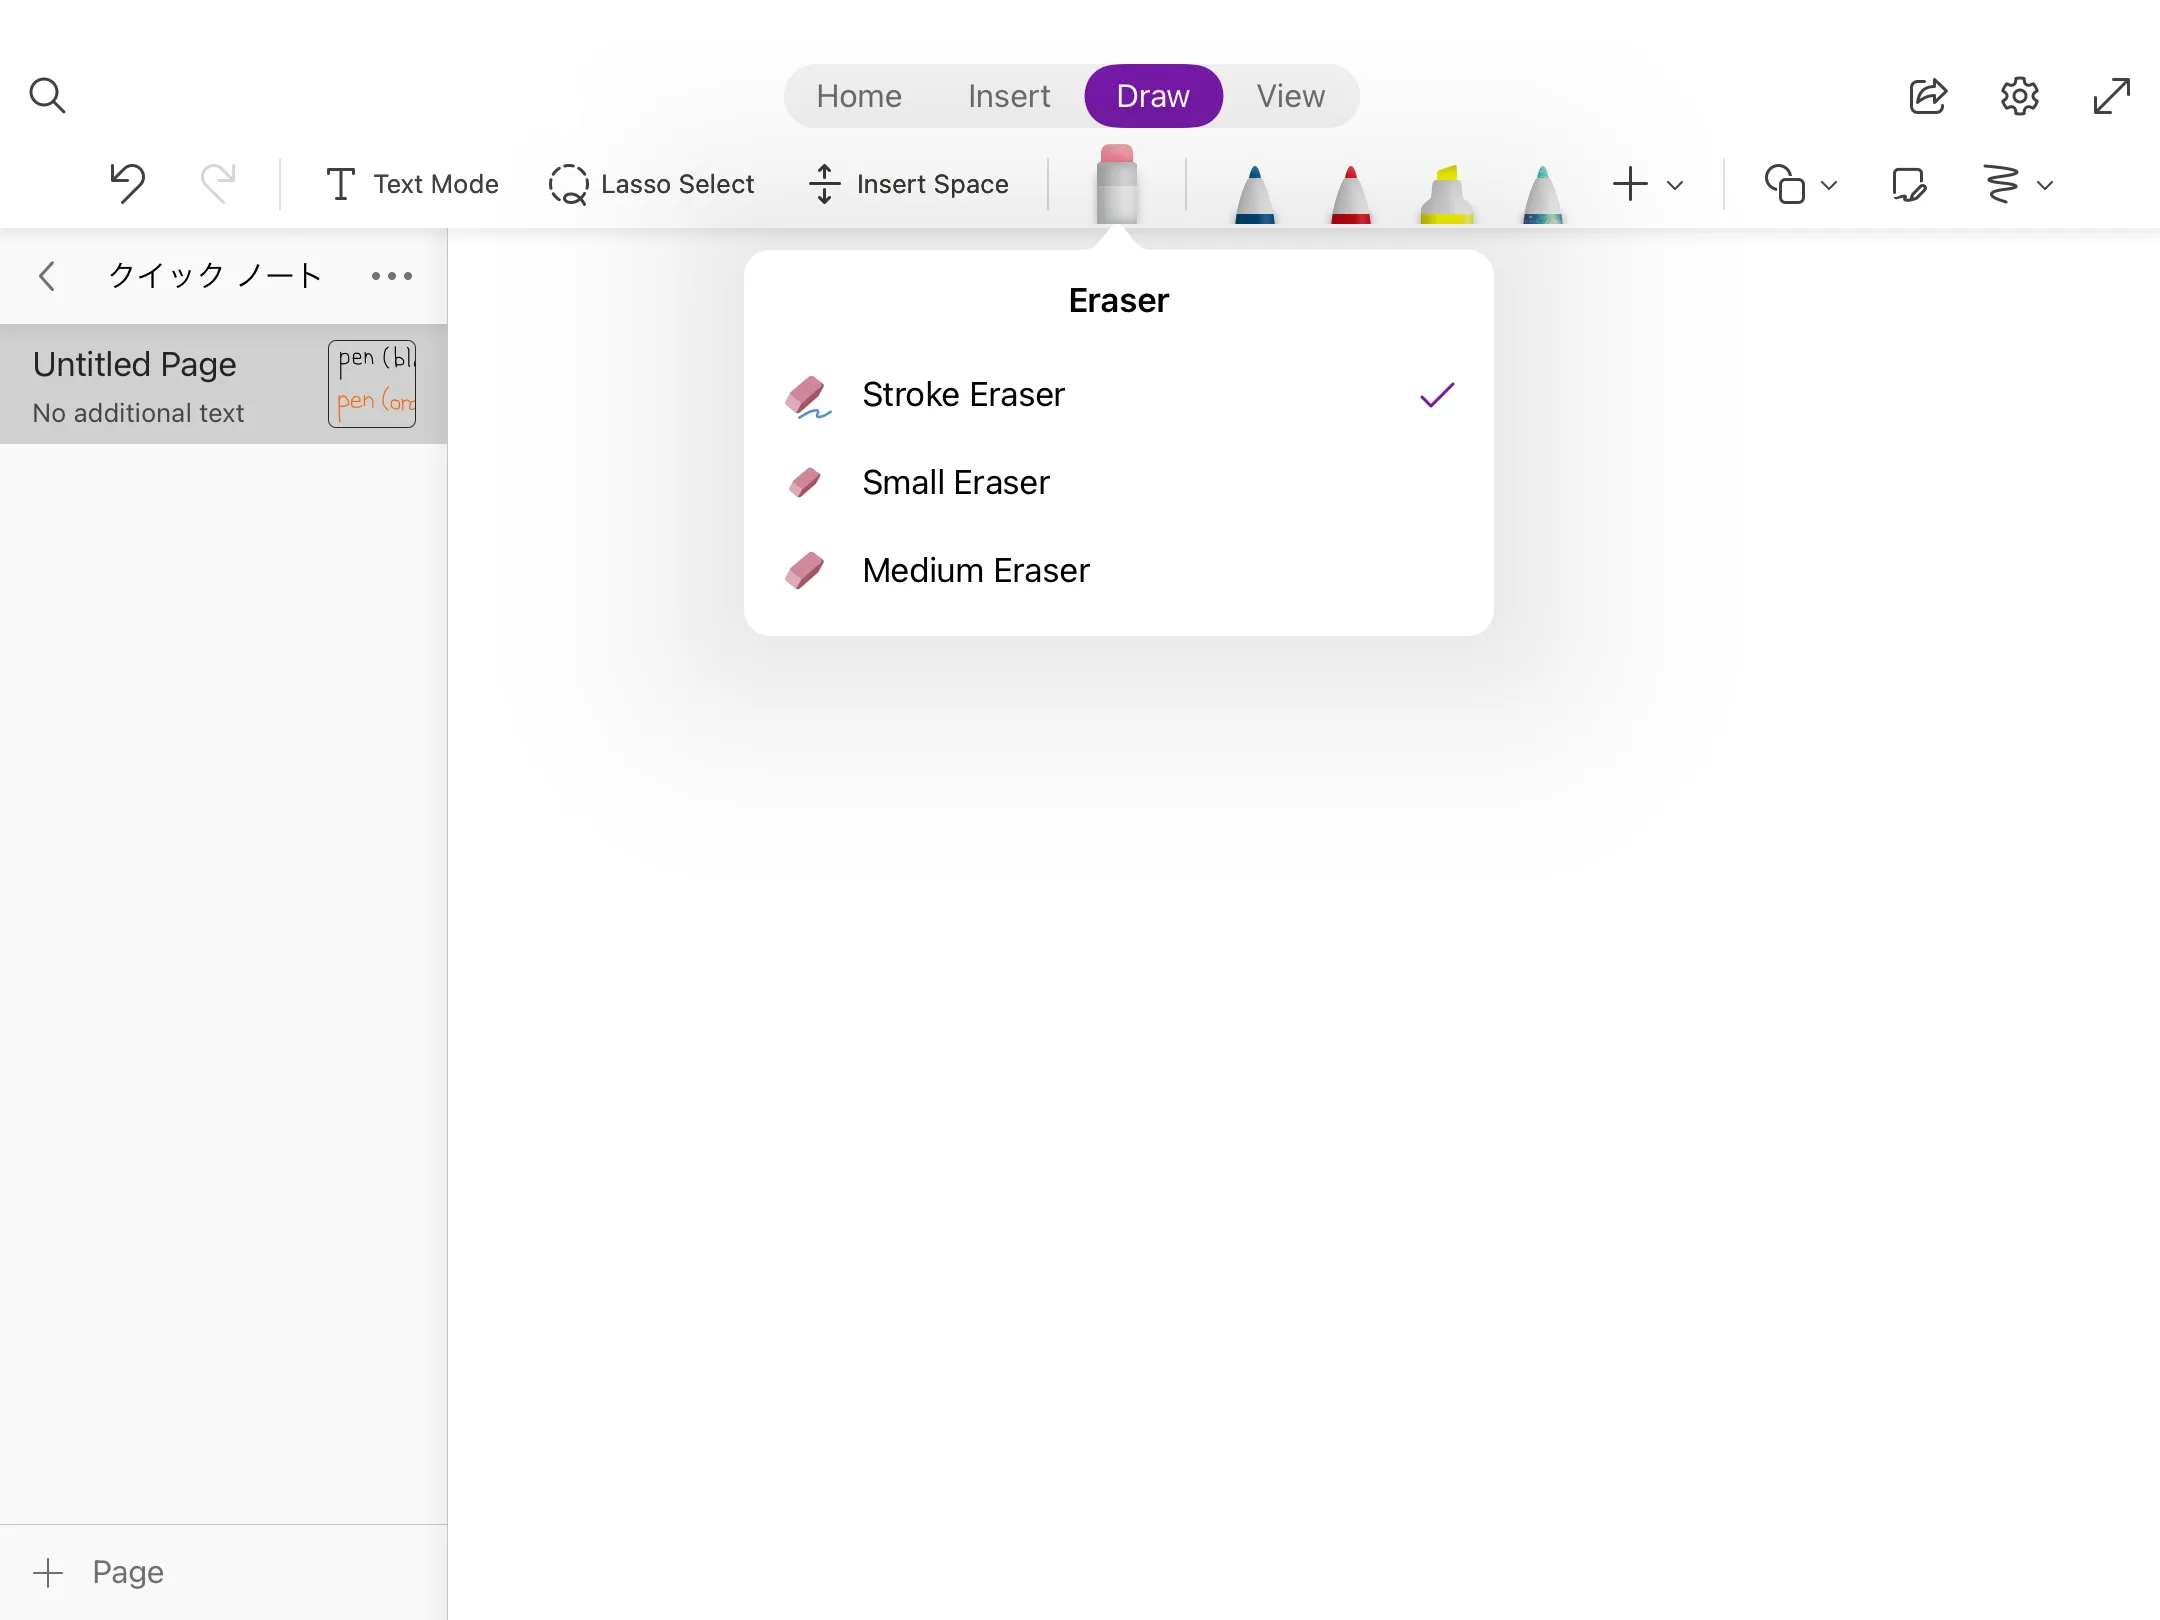Image resolution: width=2160 pixels, height=1620 pixels.
Task: Select the Lasso Select tool
Action: [x=651, y=184]
